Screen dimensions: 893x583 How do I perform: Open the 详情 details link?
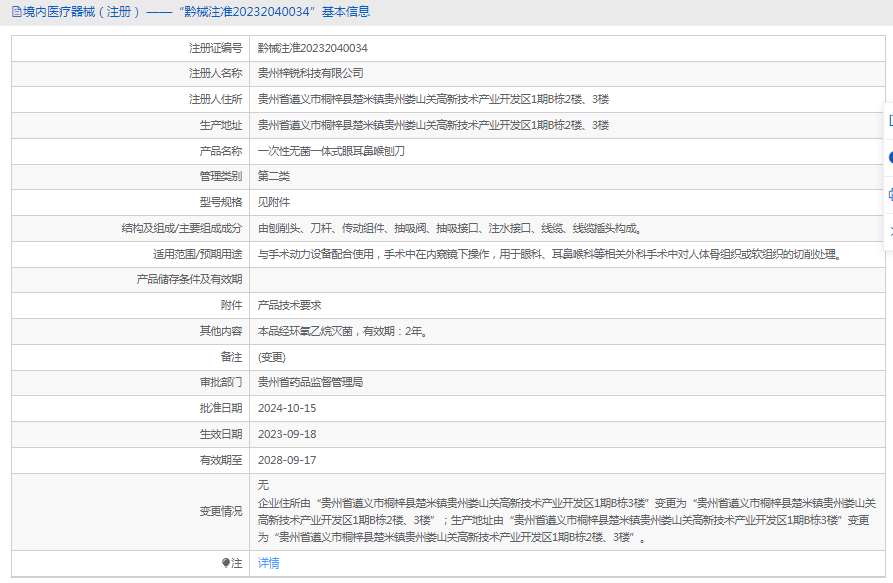pos(268,563)
